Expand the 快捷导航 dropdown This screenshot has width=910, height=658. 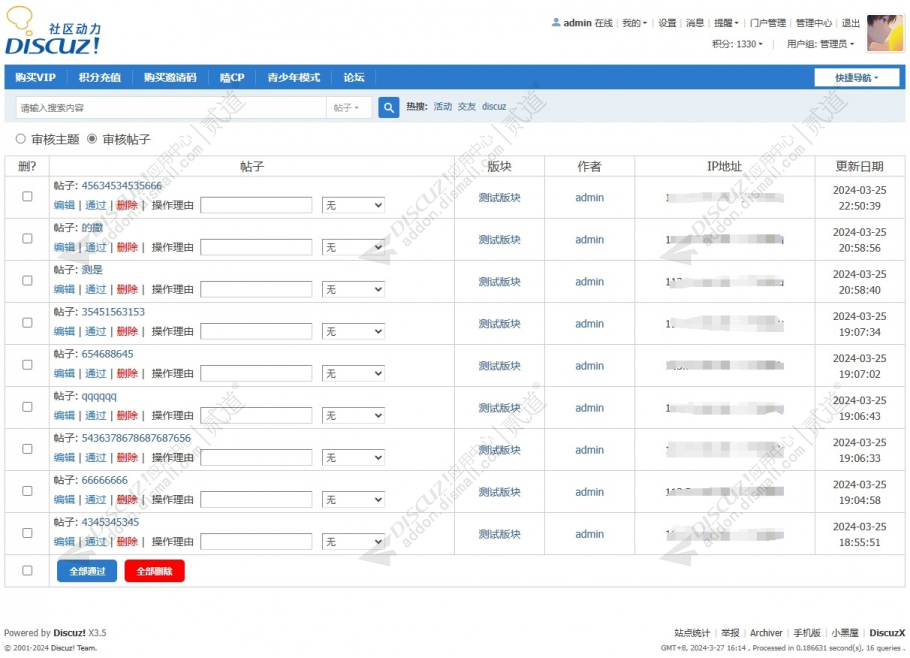[x=857, y=78]
